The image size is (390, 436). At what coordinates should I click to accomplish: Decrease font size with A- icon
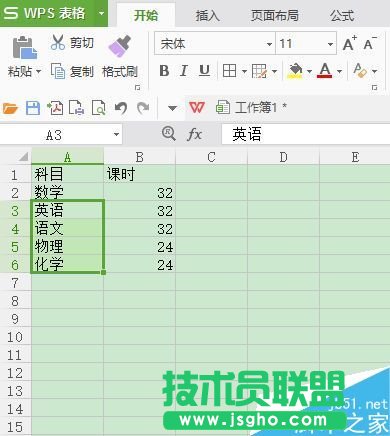370,44
